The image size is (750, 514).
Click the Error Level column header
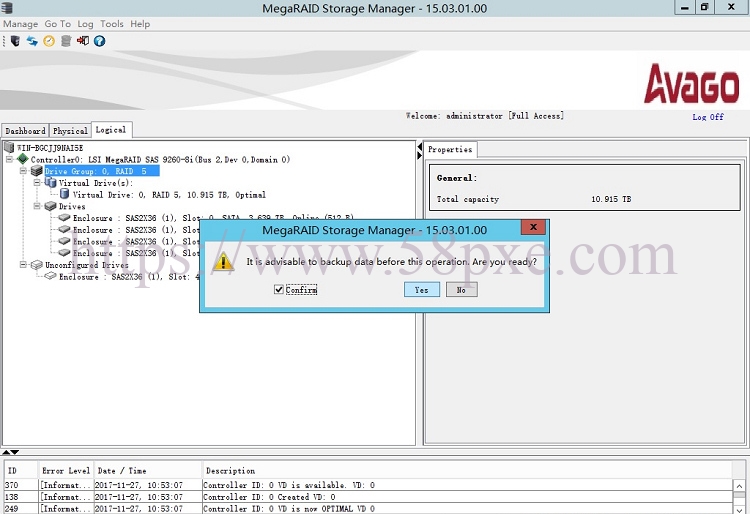(x=66, y=470)
